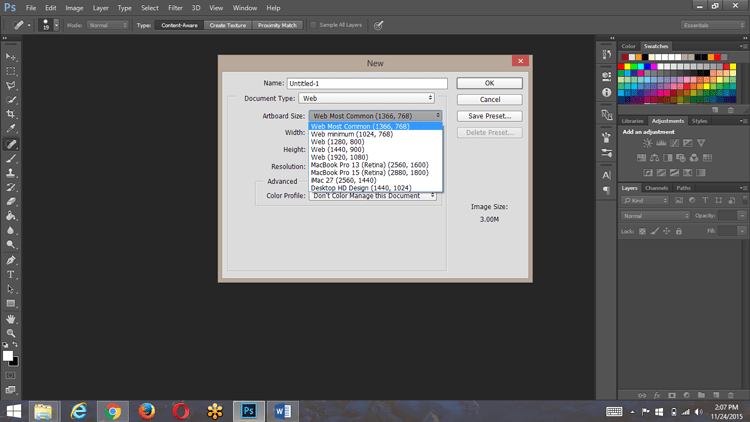Click OK in the New dialog
The width and height of the screenshot is (750, 422).
[x=489, y=83]
